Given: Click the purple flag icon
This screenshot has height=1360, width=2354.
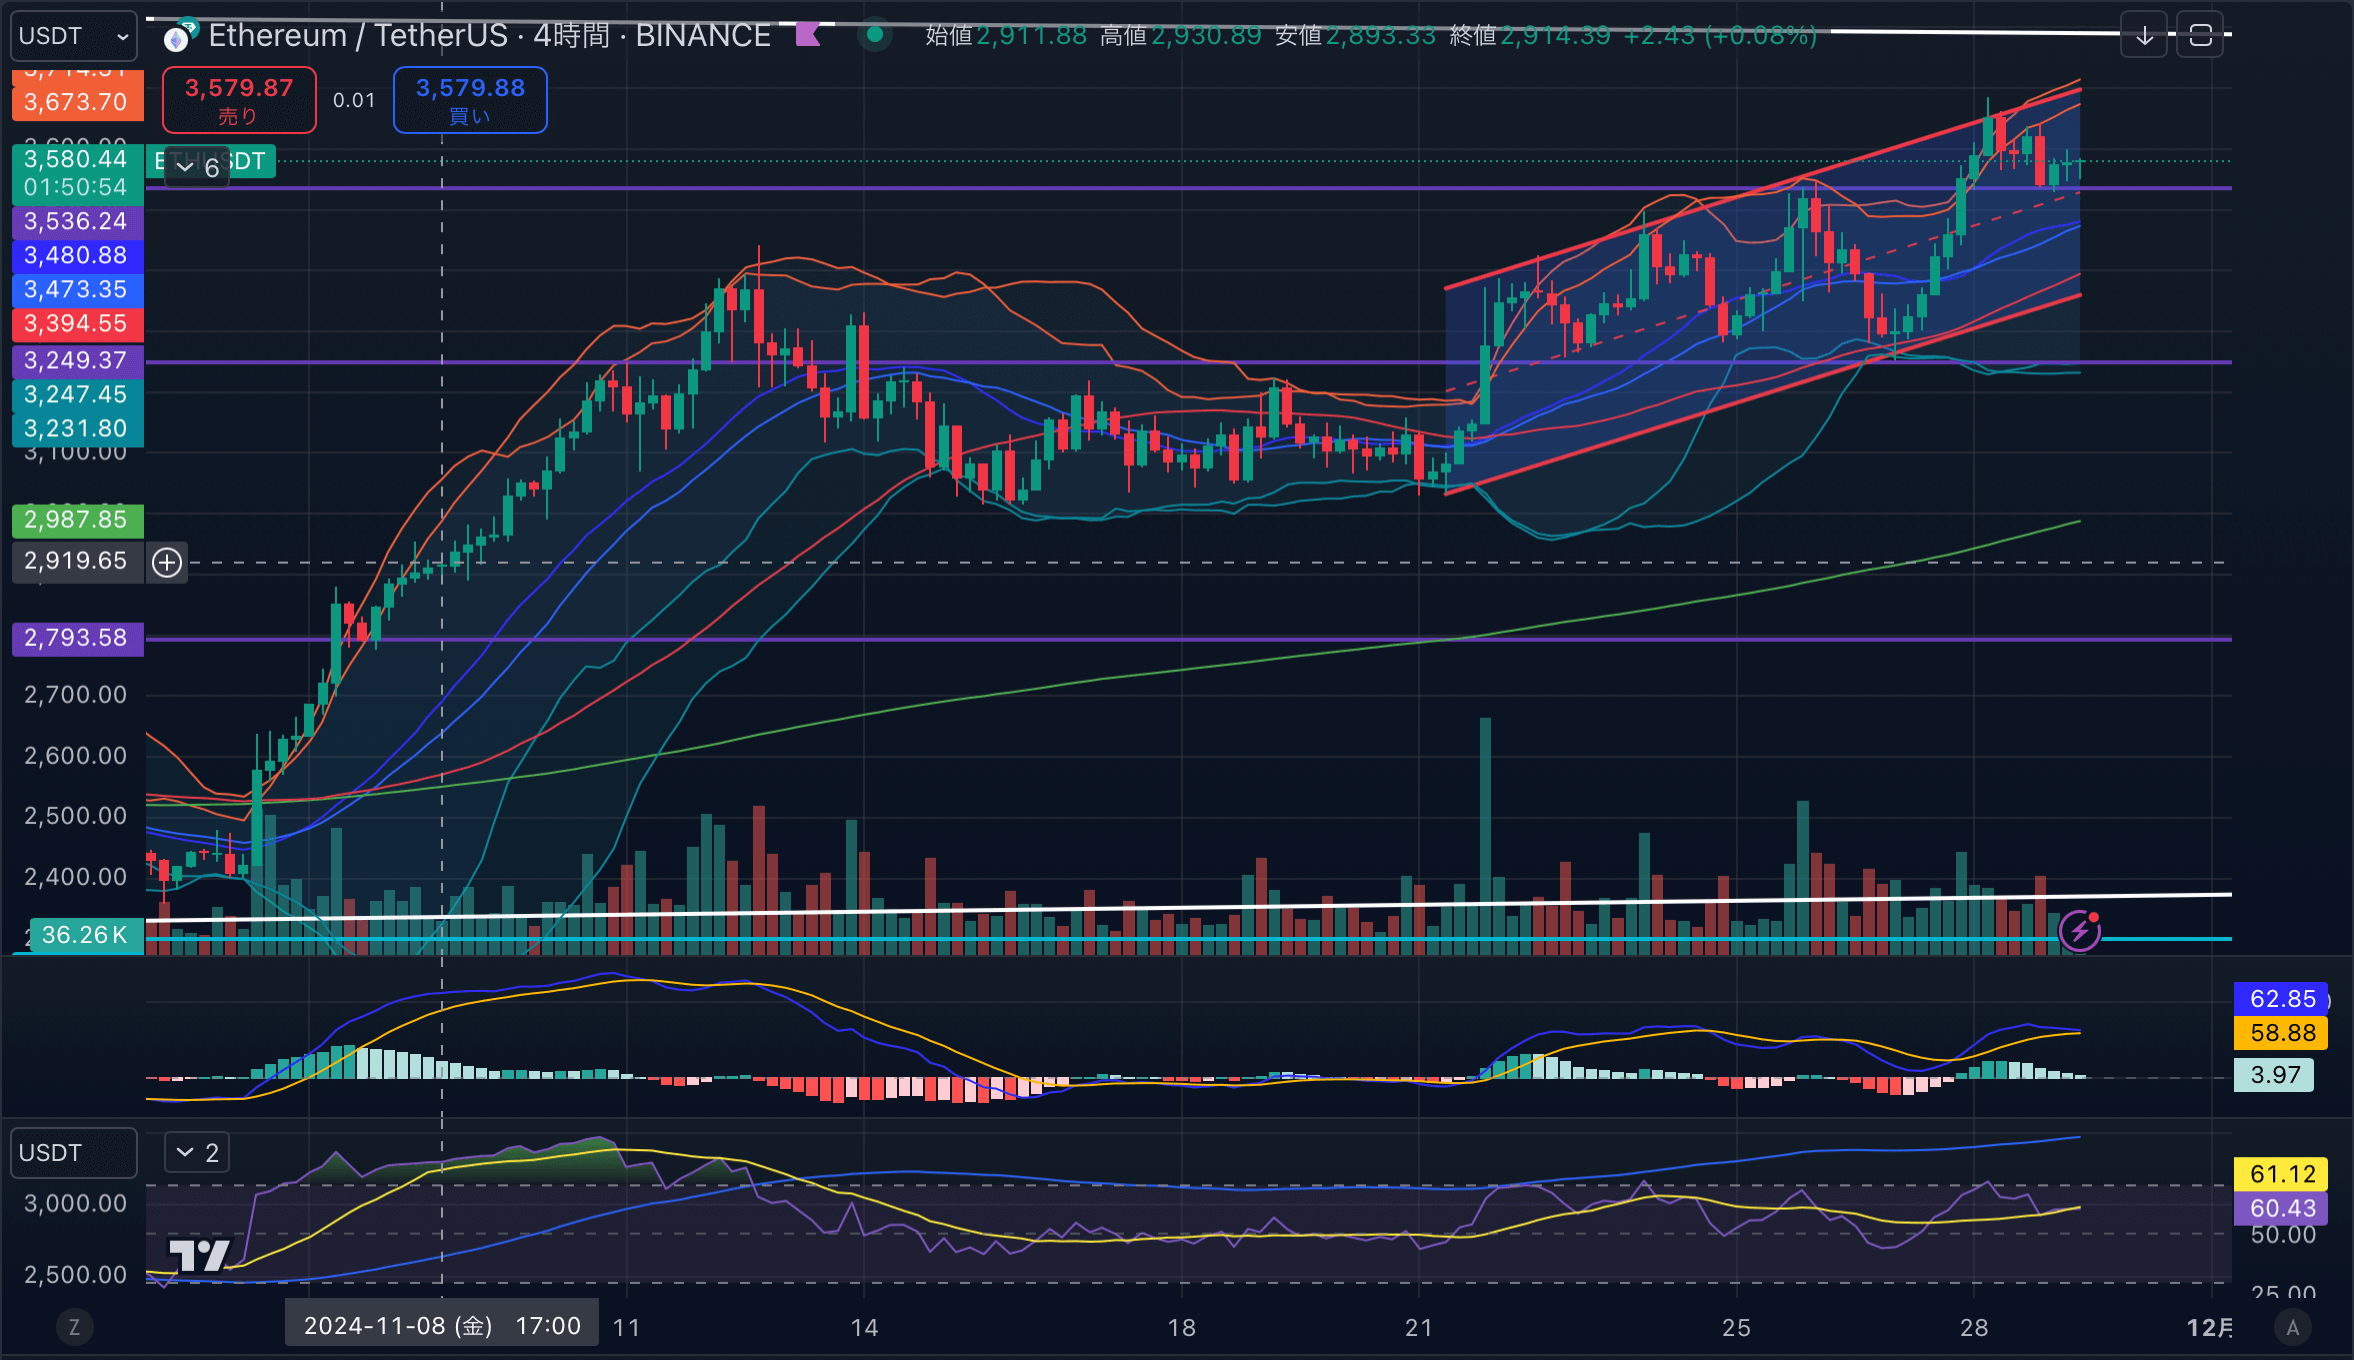Looking at the screenshot, I should point(808,35).
